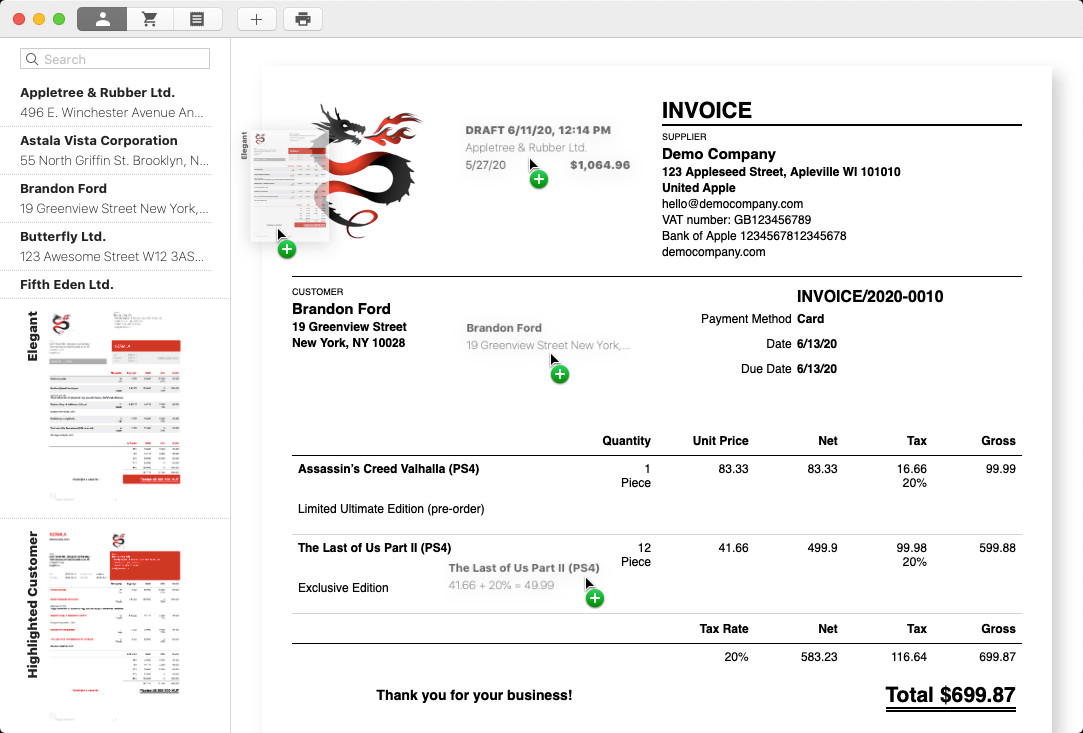Screen dimensions: 1083x733
Task: Click Thank you for your business! note
Action: pyautogui.click(x=474, y=696)
